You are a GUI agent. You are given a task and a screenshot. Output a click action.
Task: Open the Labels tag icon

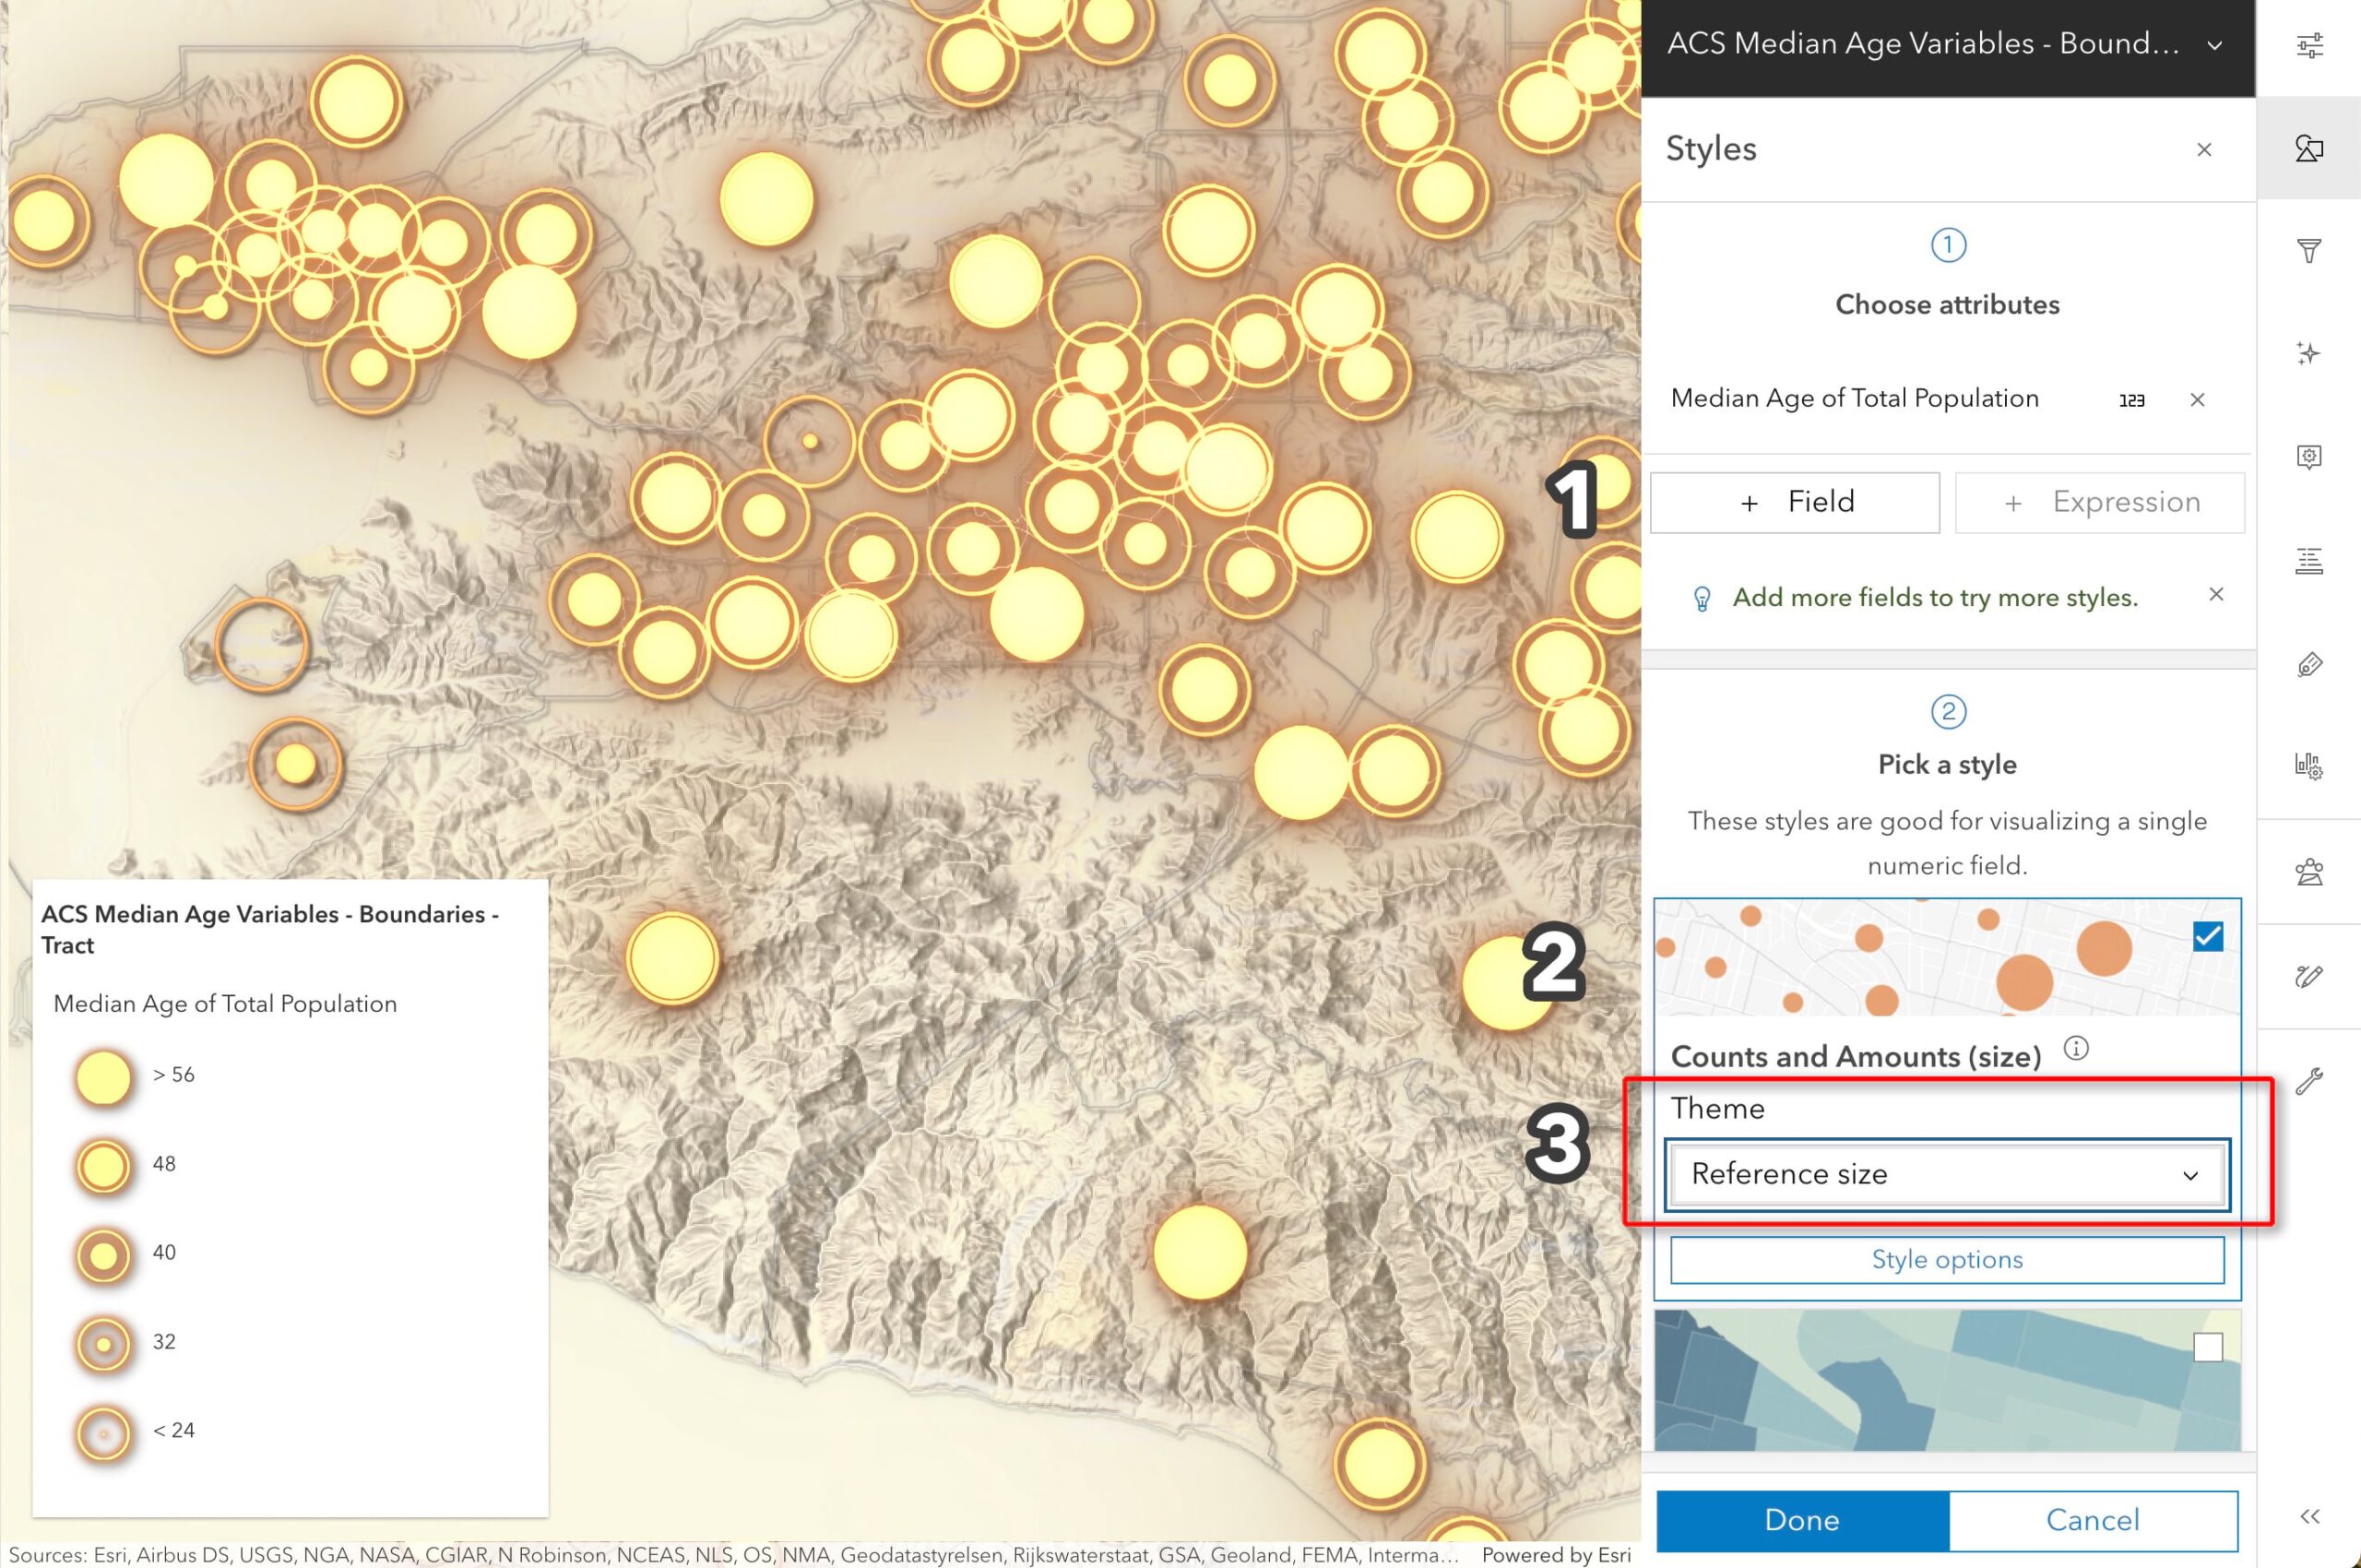pyautogui.click(x=2309, y=665)
